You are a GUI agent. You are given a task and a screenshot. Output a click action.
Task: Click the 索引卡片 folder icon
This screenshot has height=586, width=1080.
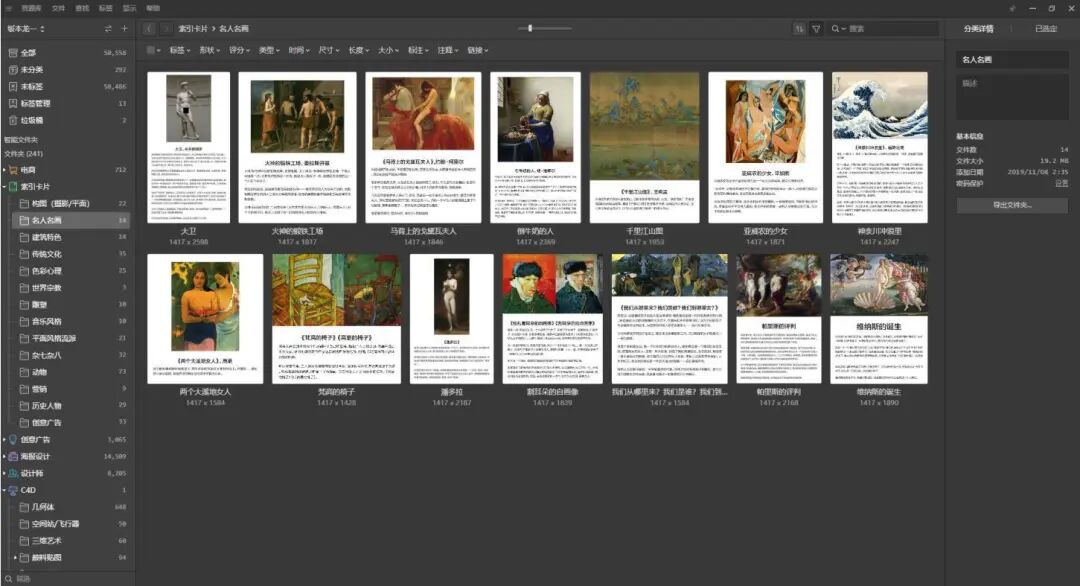13,187
